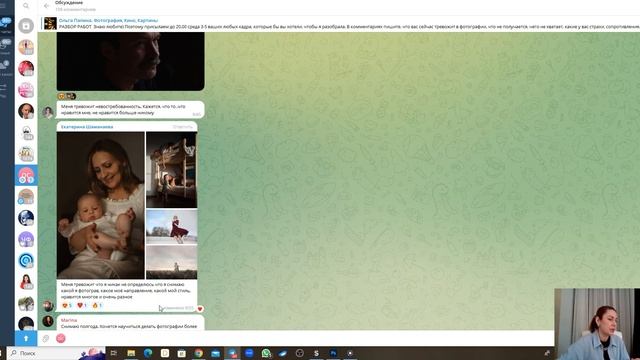Screen dimensions: 640x360
Task: Open the blue Zoom icon on the taskbar
Action: [249, 353]
